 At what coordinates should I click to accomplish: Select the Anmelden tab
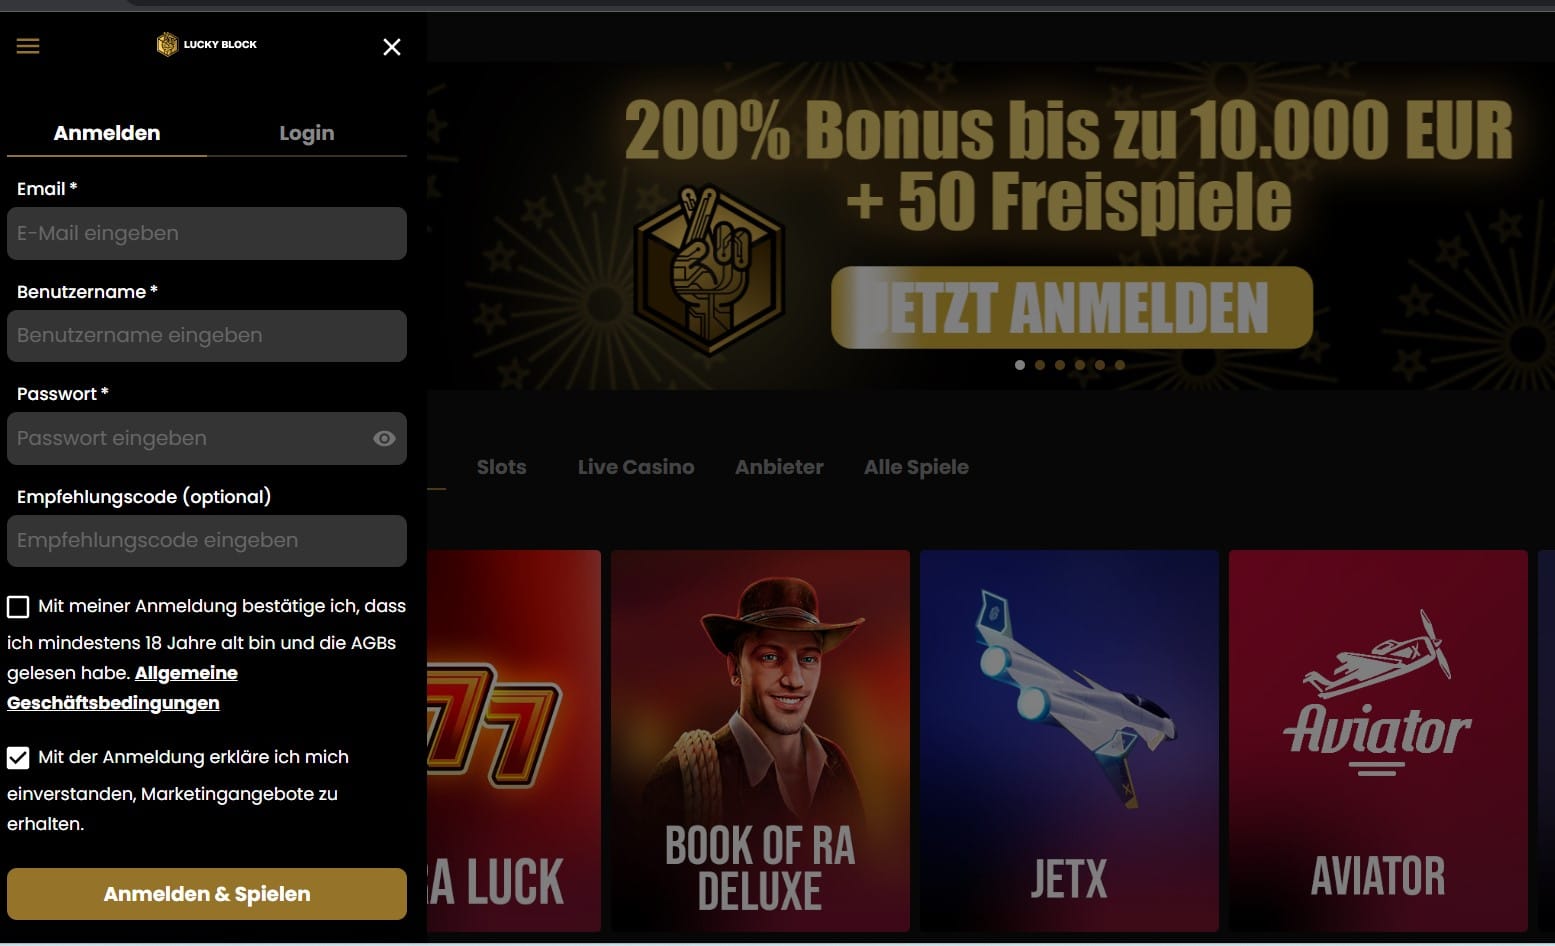point(107,133)
